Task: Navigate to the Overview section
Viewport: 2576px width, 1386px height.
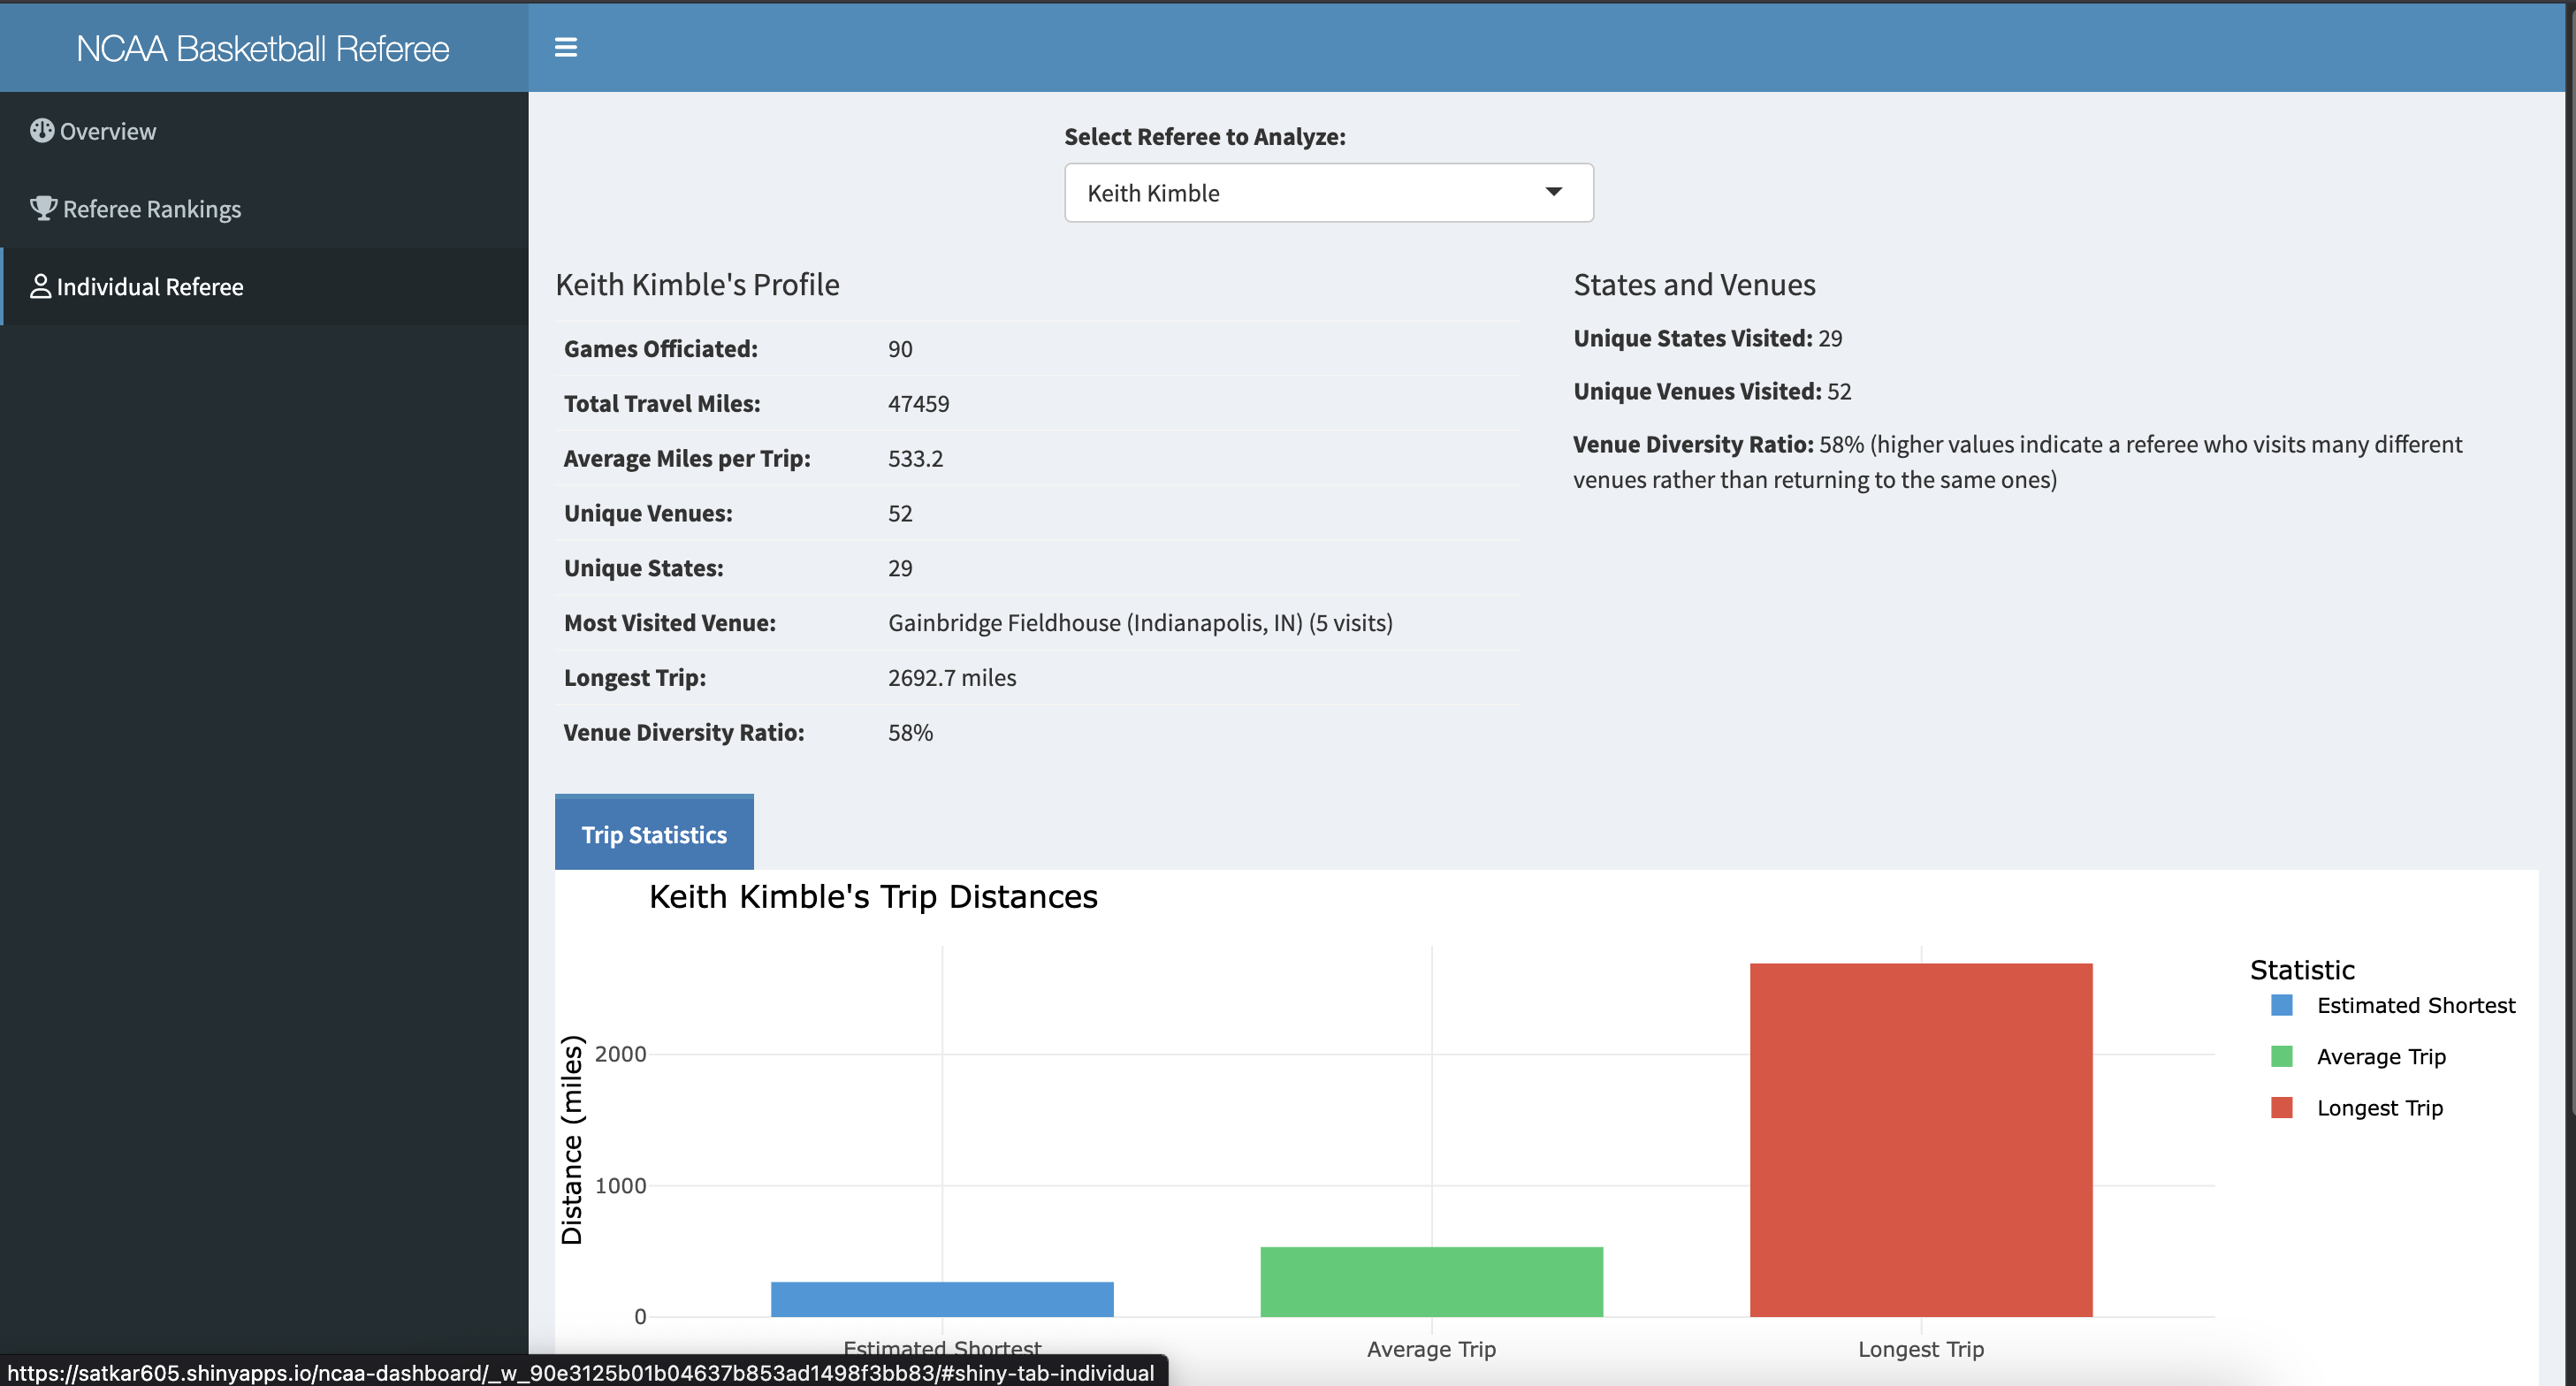Action: pyautogui.click(x=107, y=130)
